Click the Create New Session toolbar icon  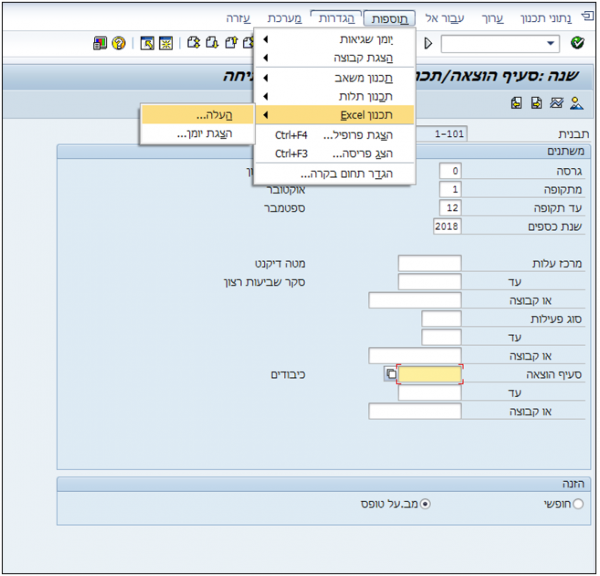(147, 43)
